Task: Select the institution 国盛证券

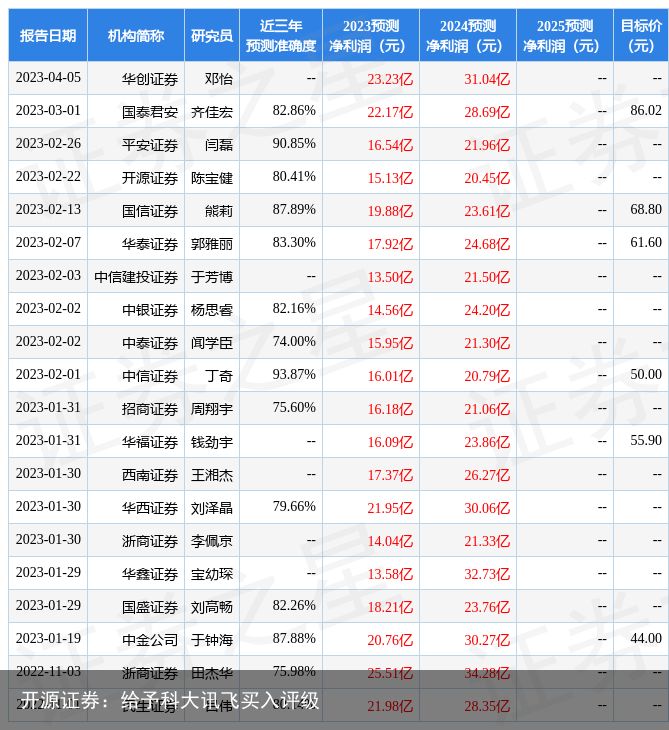Action: (x=150, y=608)
